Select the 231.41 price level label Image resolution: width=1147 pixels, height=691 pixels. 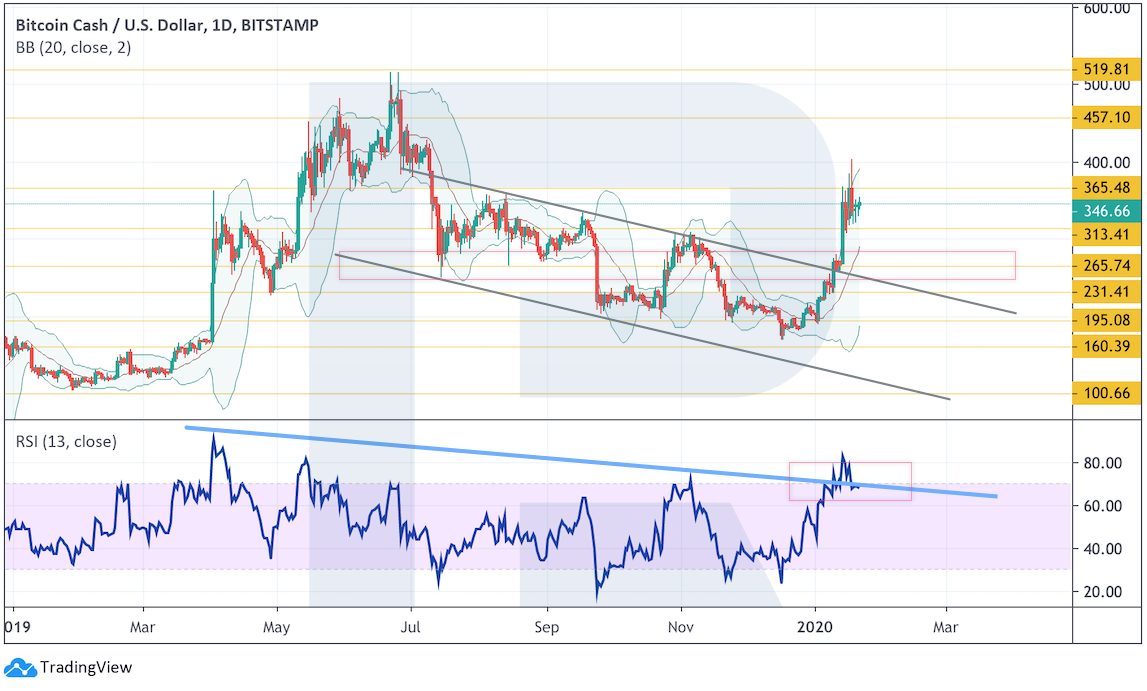(x=1107, y=292)
